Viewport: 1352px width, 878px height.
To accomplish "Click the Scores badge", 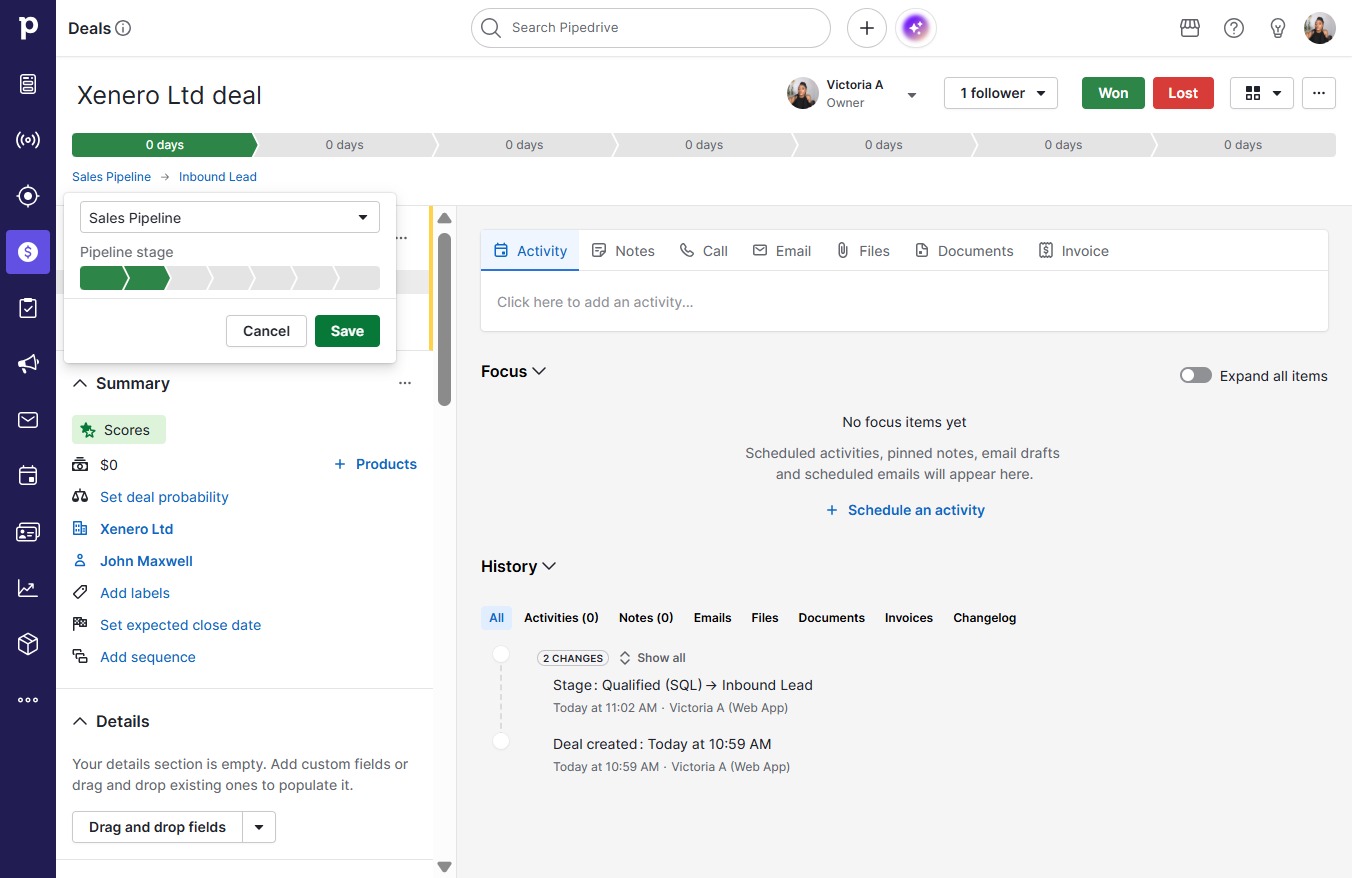I will coord(119,430).
